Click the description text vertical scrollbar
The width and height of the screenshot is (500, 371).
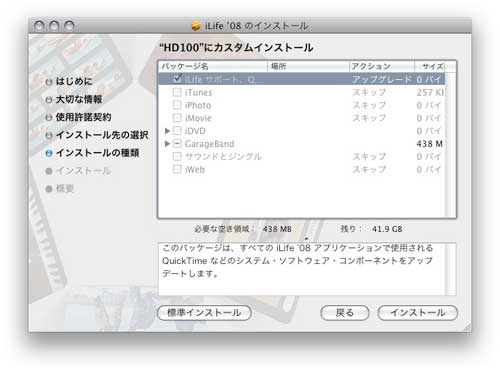(x=451, y=269)
